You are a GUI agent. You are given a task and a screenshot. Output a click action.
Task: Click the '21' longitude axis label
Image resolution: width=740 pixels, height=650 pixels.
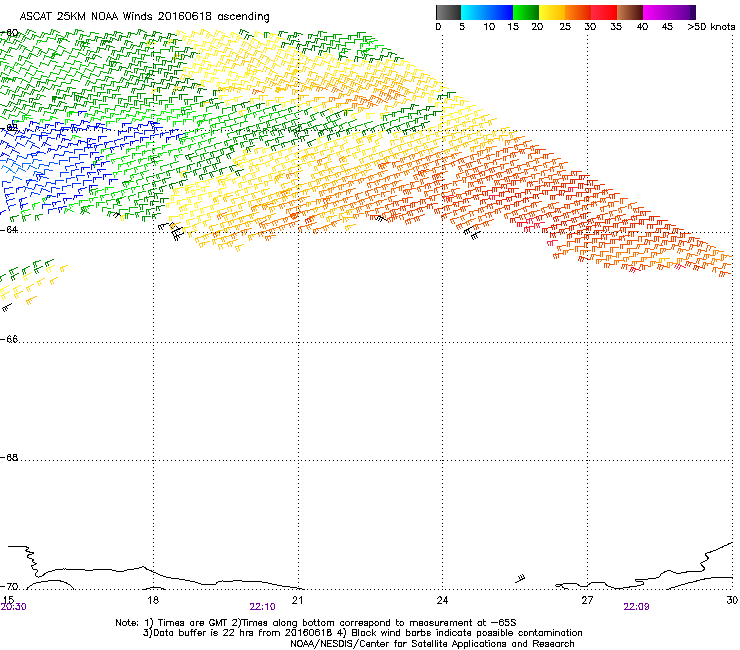pyautogui.click(x=297, y=600)
